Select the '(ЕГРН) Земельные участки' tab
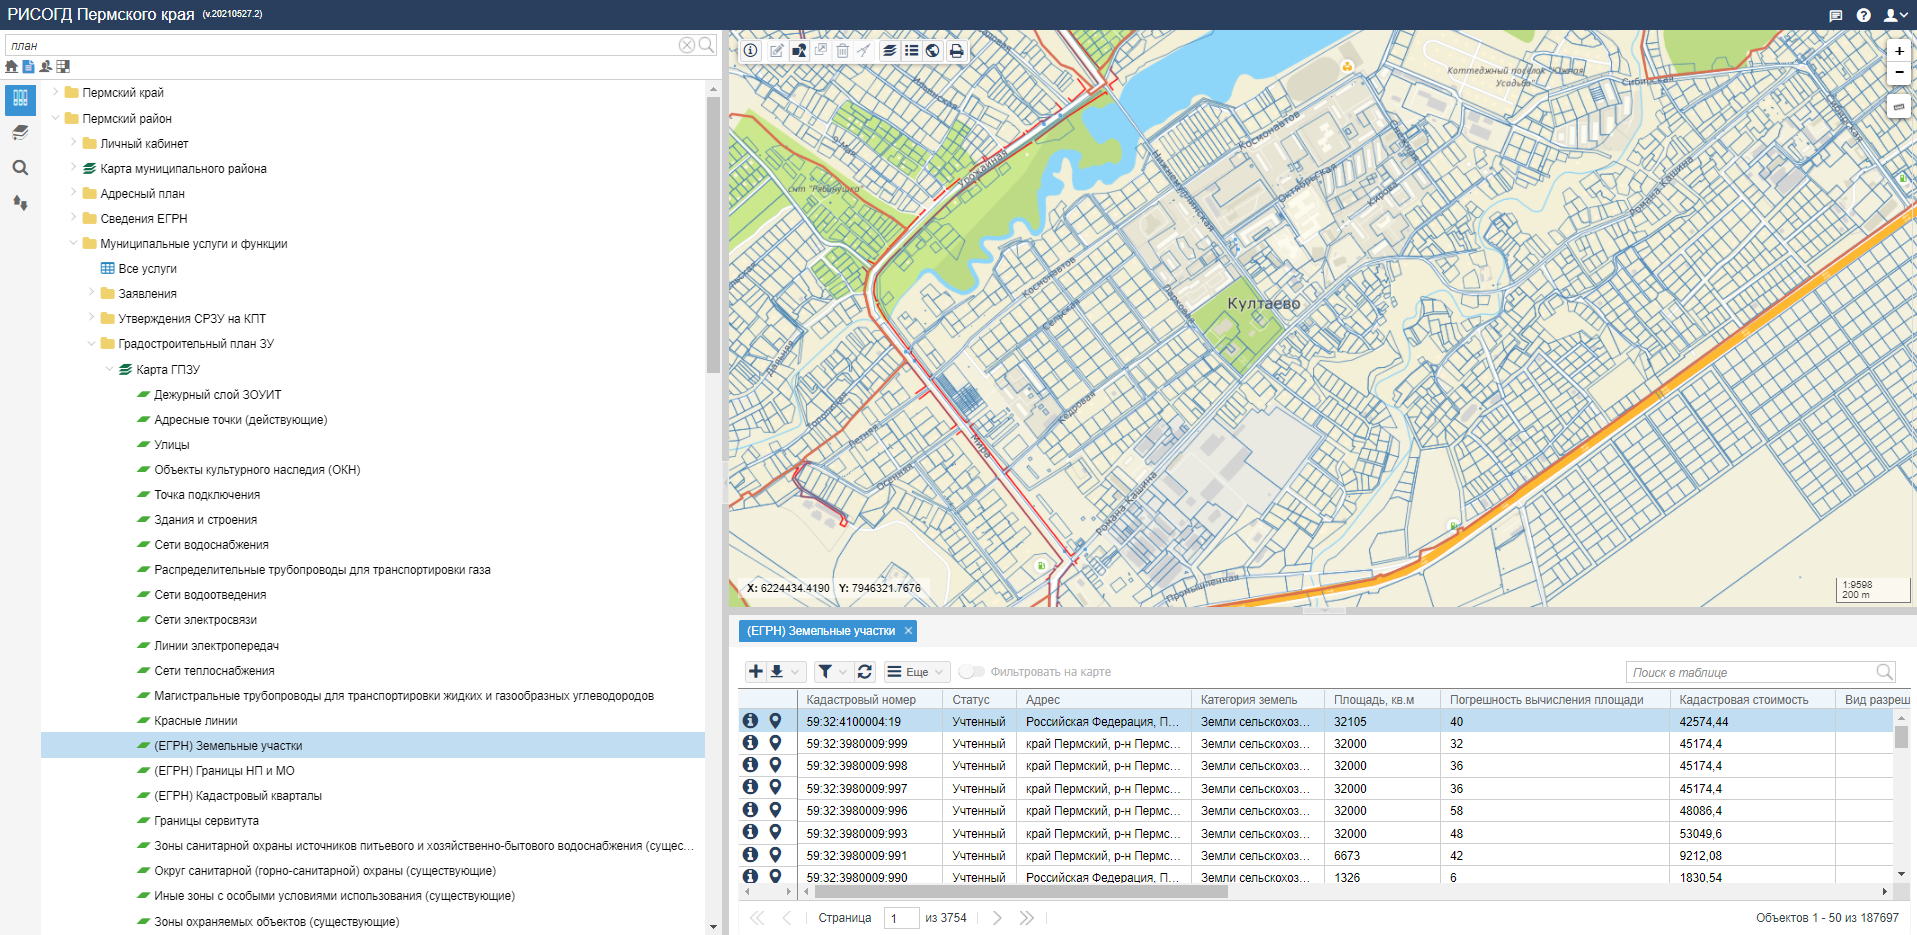1917x935 pixels. click(x=820, y=631)
